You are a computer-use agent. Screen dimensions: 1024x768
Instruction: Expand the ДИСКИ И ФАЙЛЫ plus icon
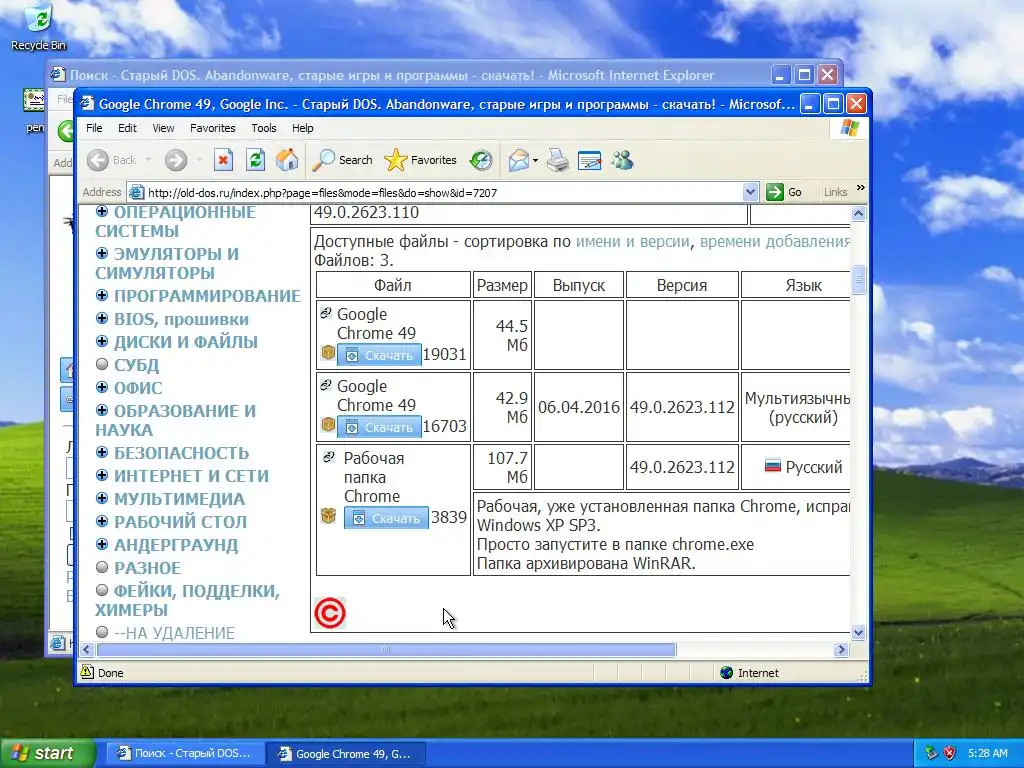[x=102, y=341]
